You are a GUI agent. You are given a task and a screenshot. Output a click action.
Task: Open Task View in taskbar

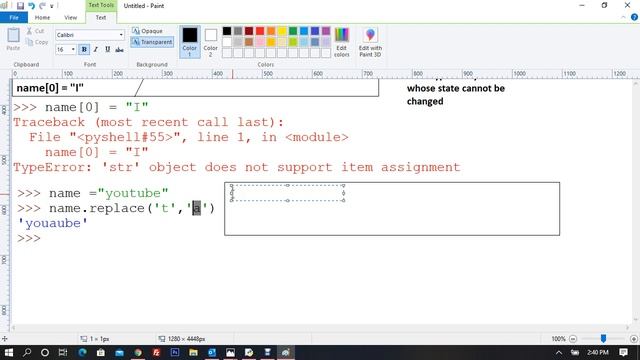[63, 353]
